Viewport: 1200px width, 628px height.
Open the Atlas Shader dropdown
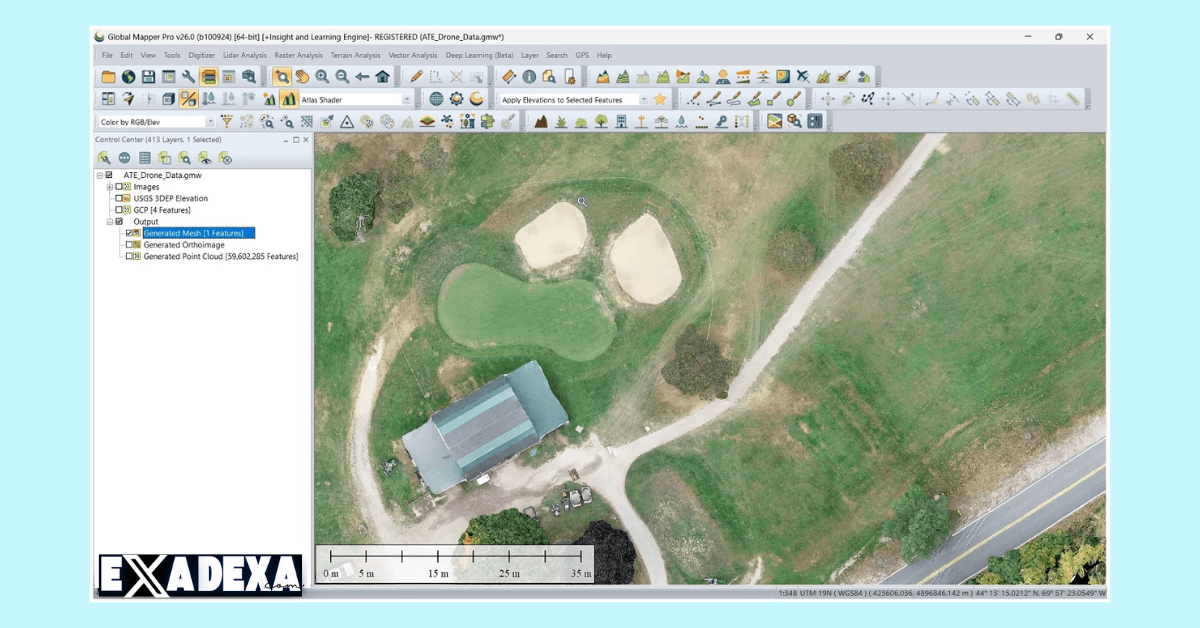[x=405, y=99]
